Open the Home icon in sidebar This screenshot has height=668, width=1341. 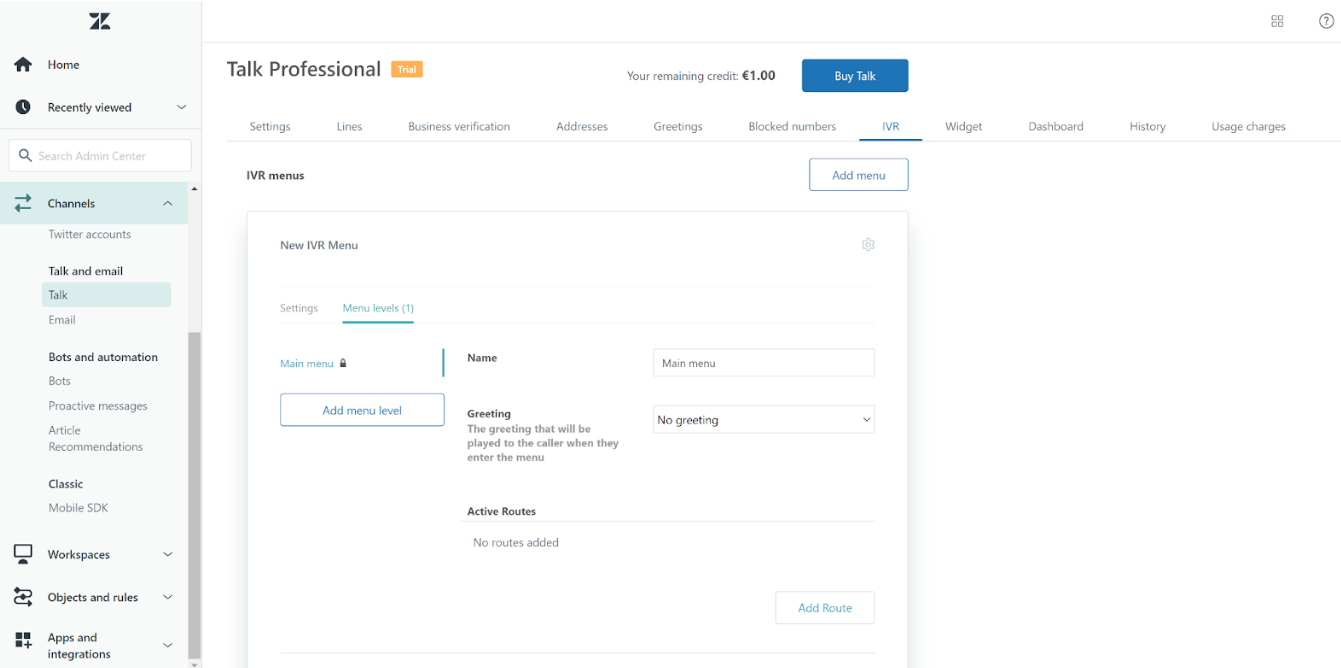(23, 65)
